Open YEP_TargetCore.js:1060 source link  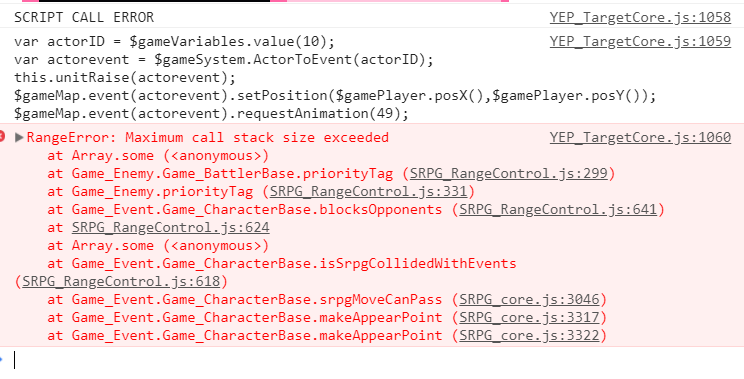tap(640, 138)
